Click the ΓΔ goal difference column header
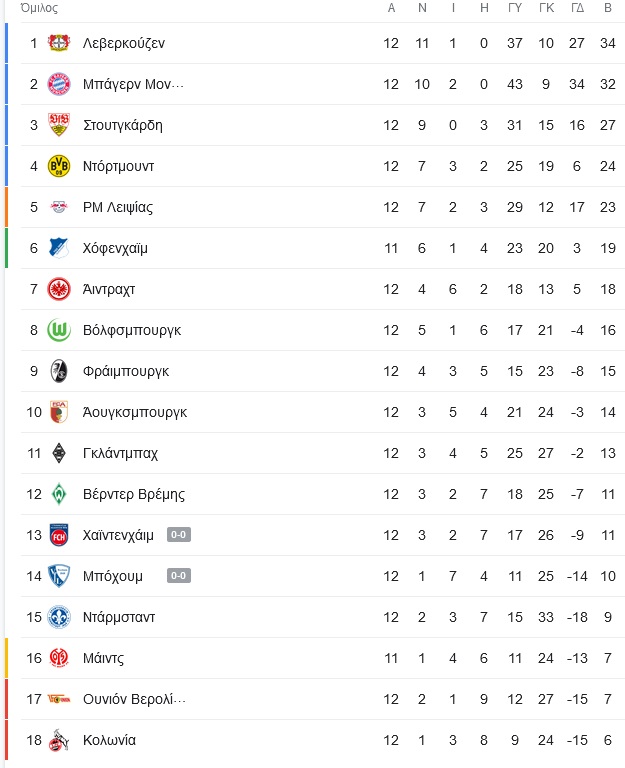625x768 pixels. tap(577, 8)
